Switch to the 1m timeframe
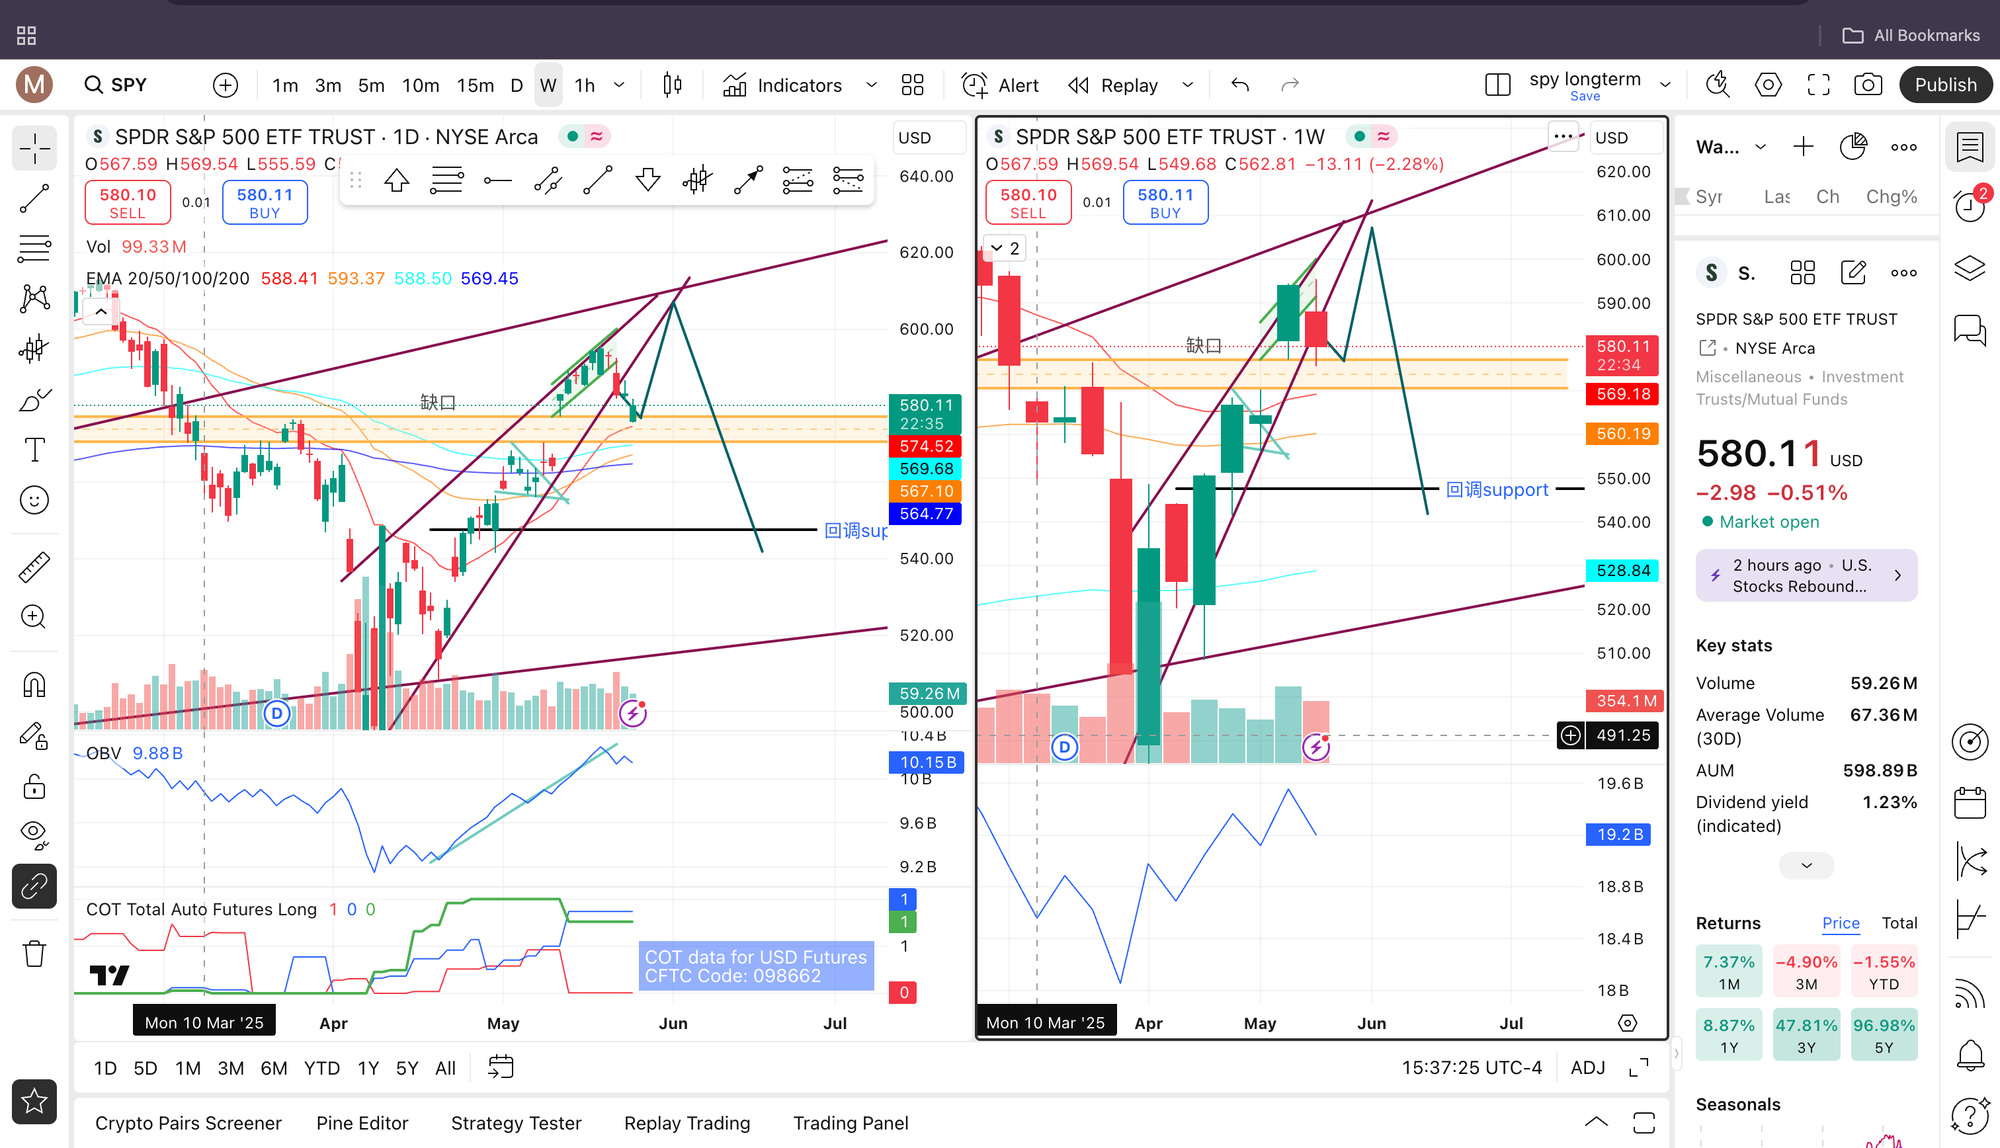Screen dimensions: 2000x1148 pos(285,85)
